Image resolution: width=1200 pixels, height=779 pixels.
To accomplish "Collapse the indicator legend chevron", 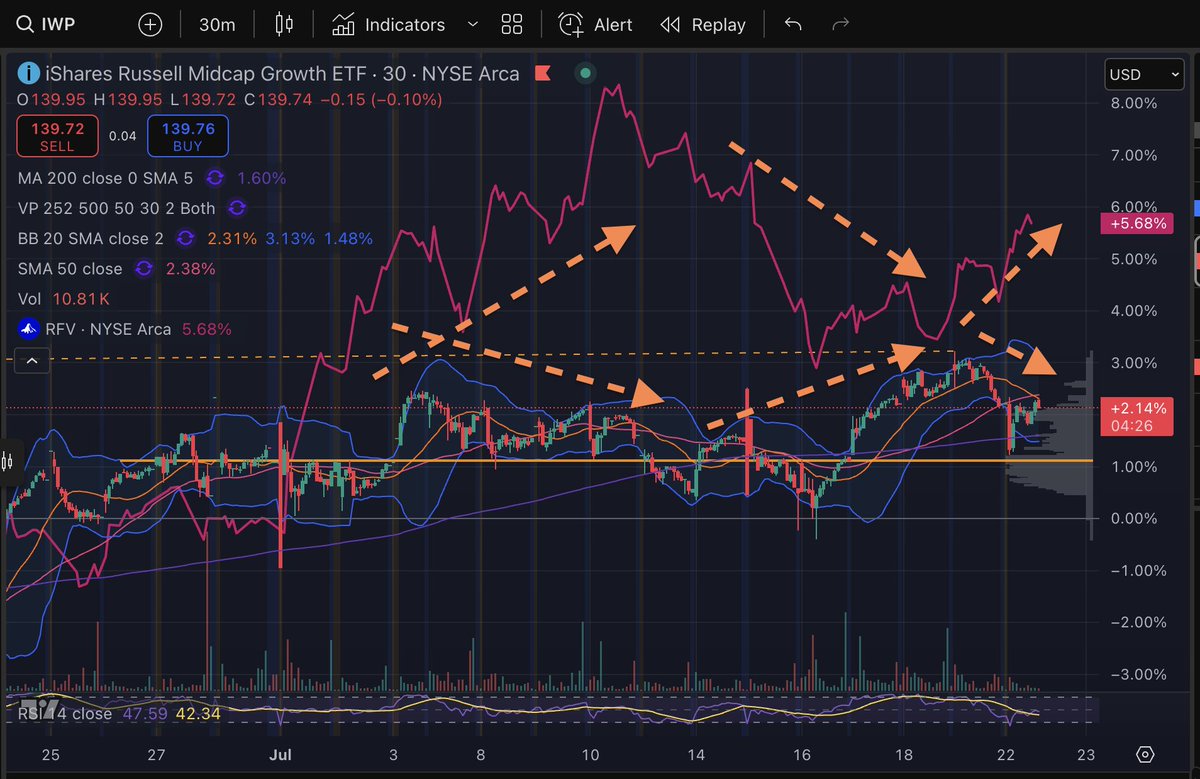I will click(x=32, y=361).
